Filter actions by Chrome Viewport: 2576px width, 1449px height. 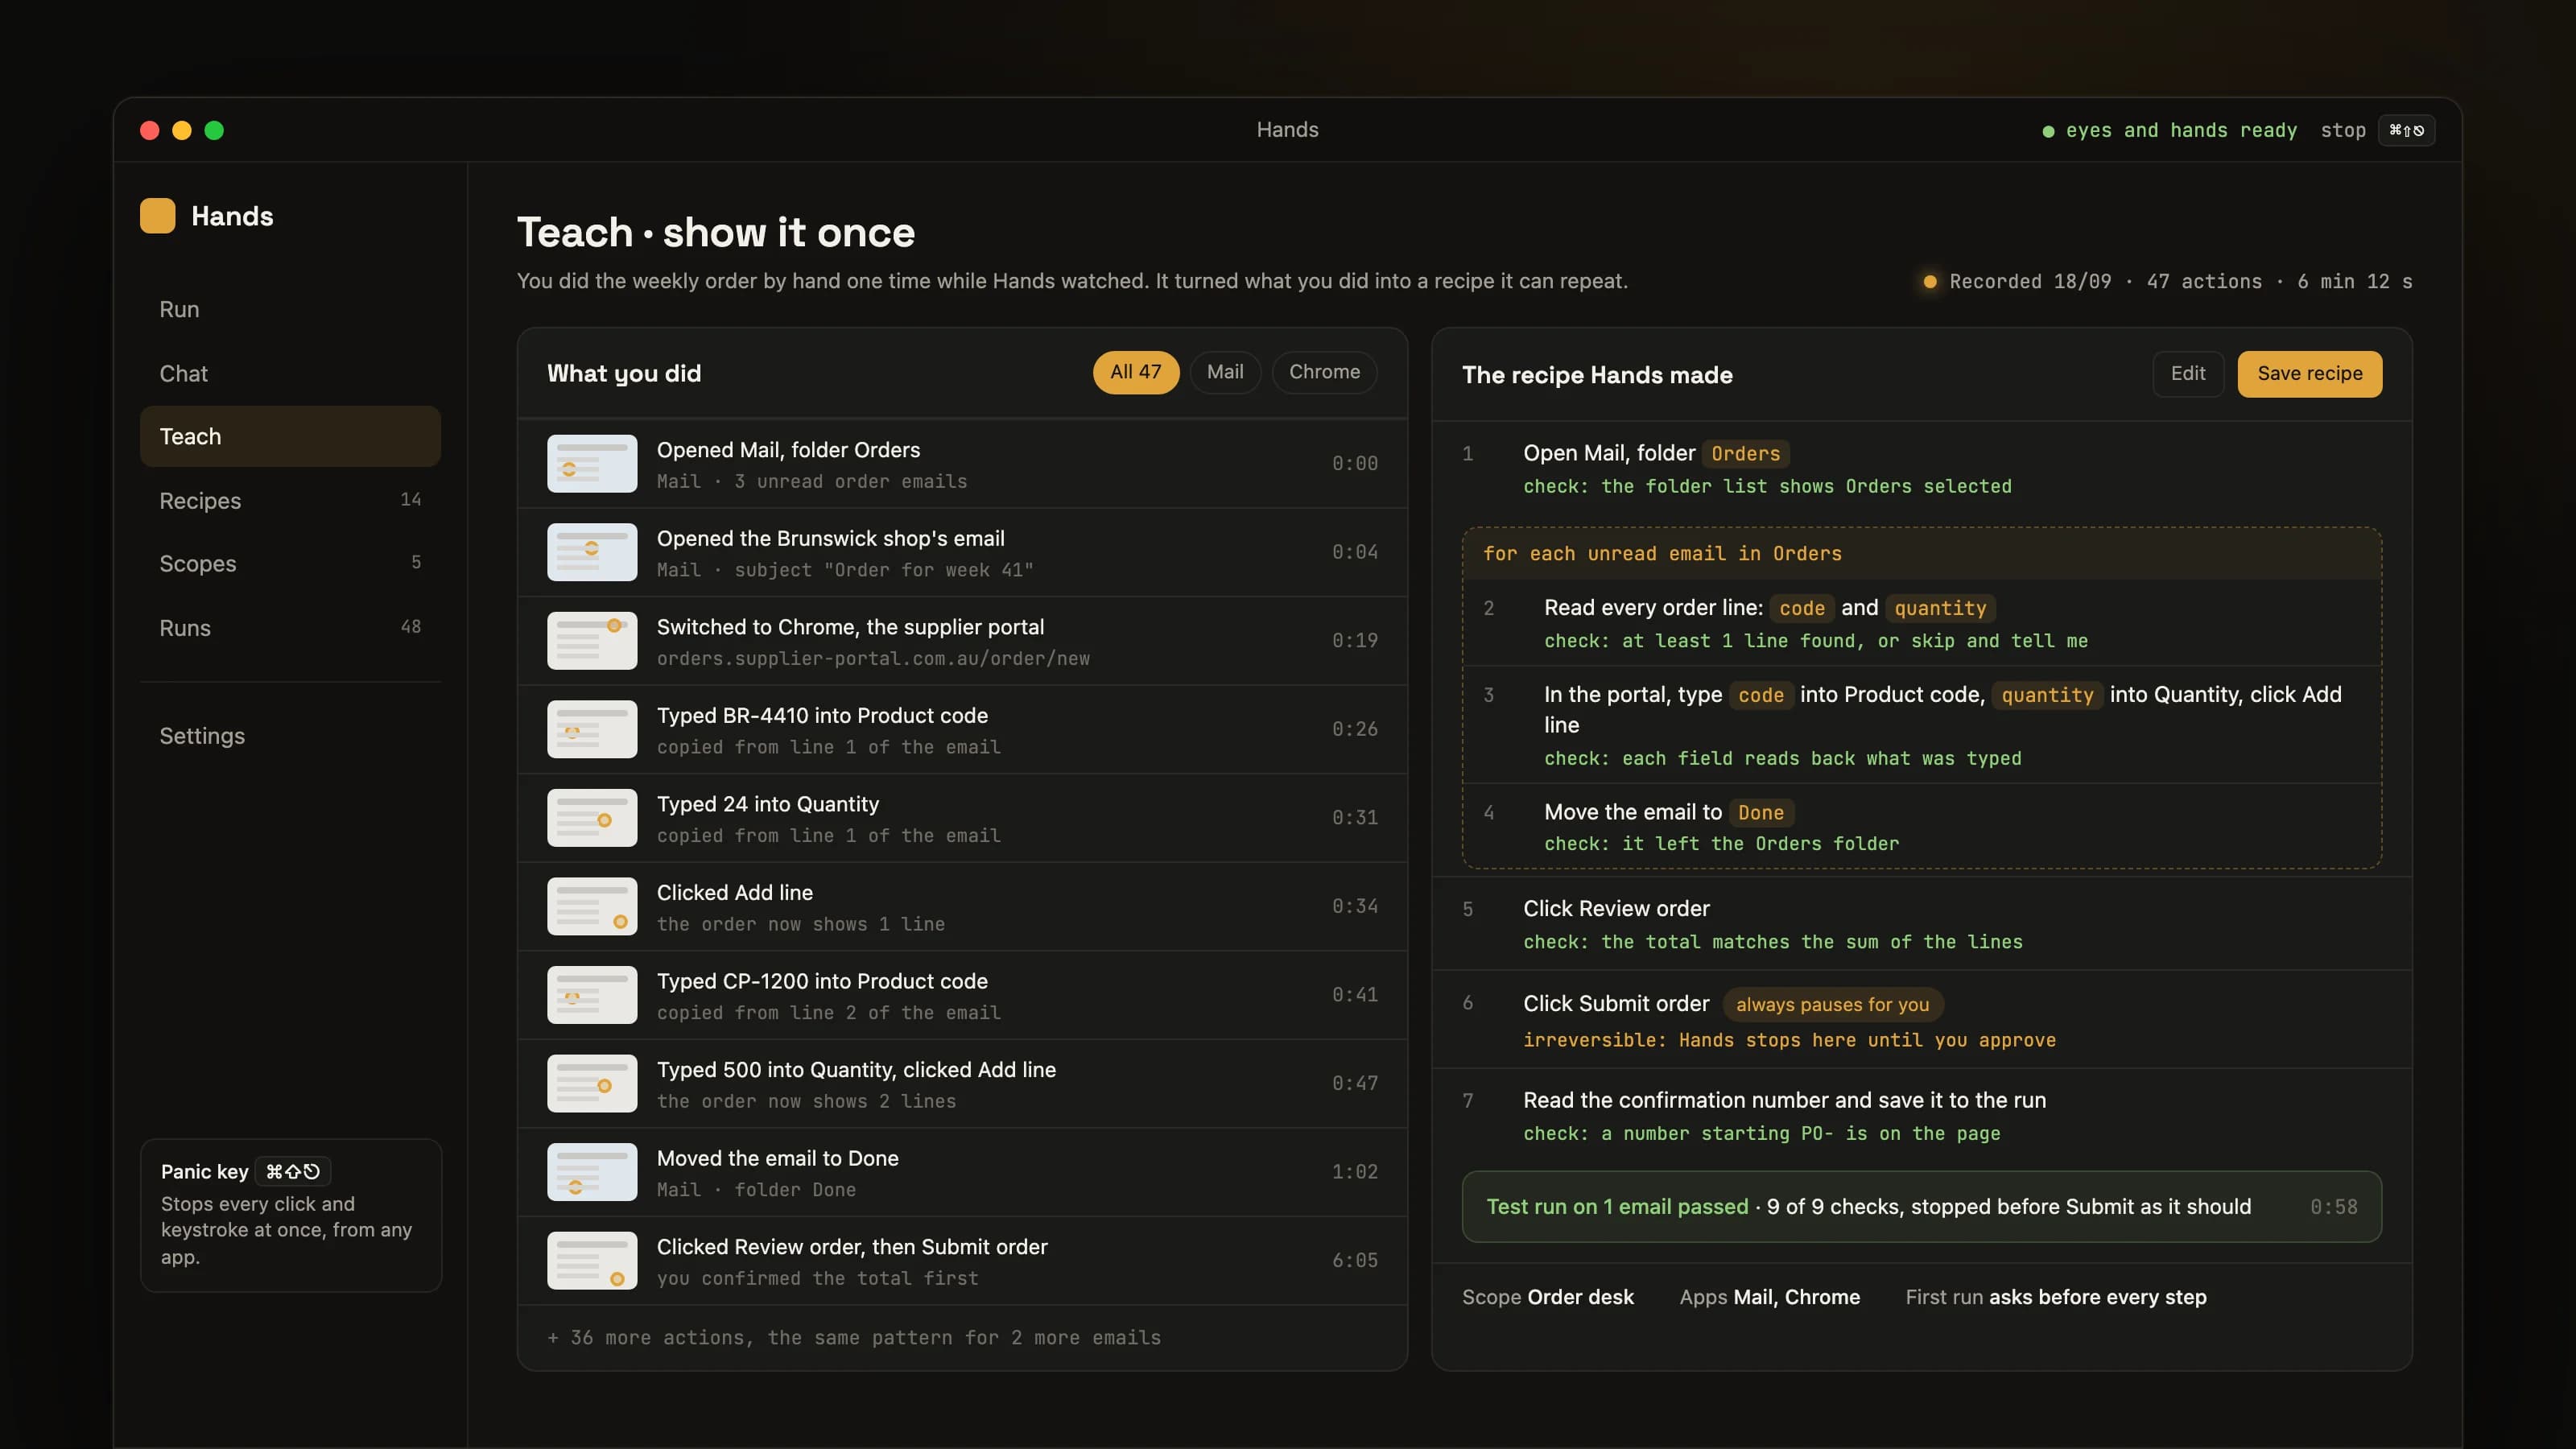[x=1324, y=372]
